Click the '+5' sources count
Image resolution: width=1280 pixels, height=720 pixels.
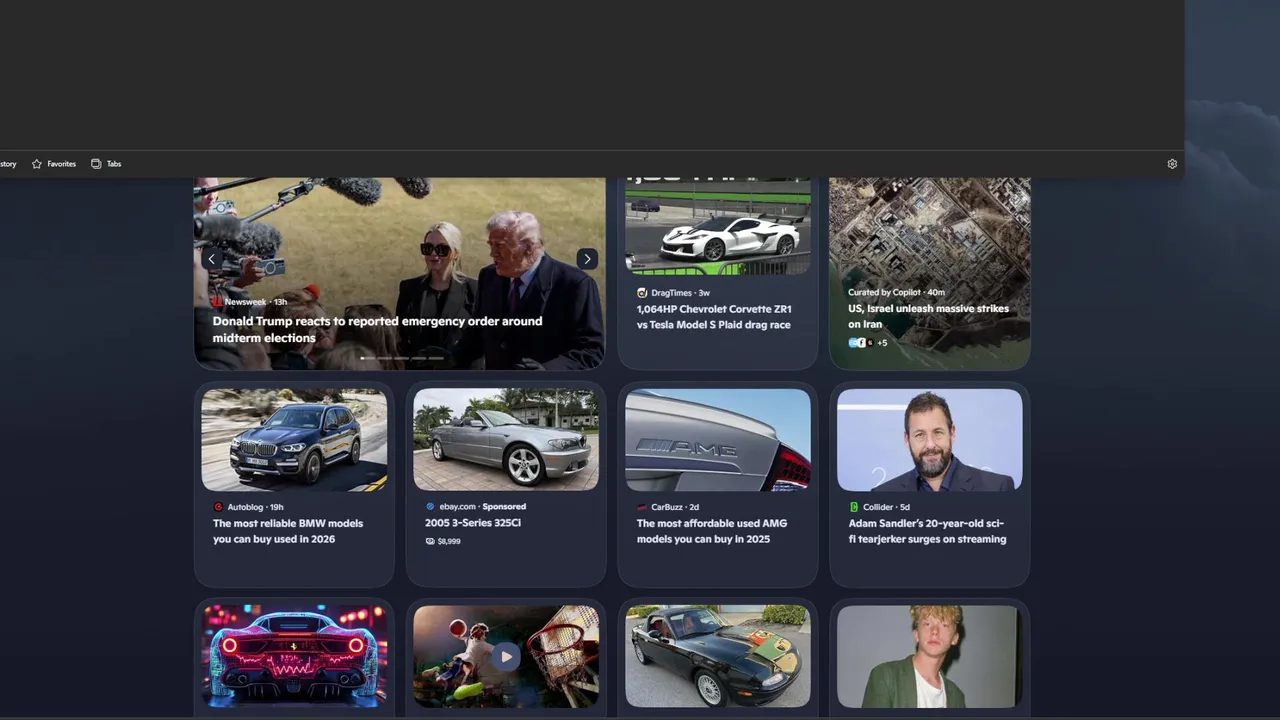click(x=882, y=343)
